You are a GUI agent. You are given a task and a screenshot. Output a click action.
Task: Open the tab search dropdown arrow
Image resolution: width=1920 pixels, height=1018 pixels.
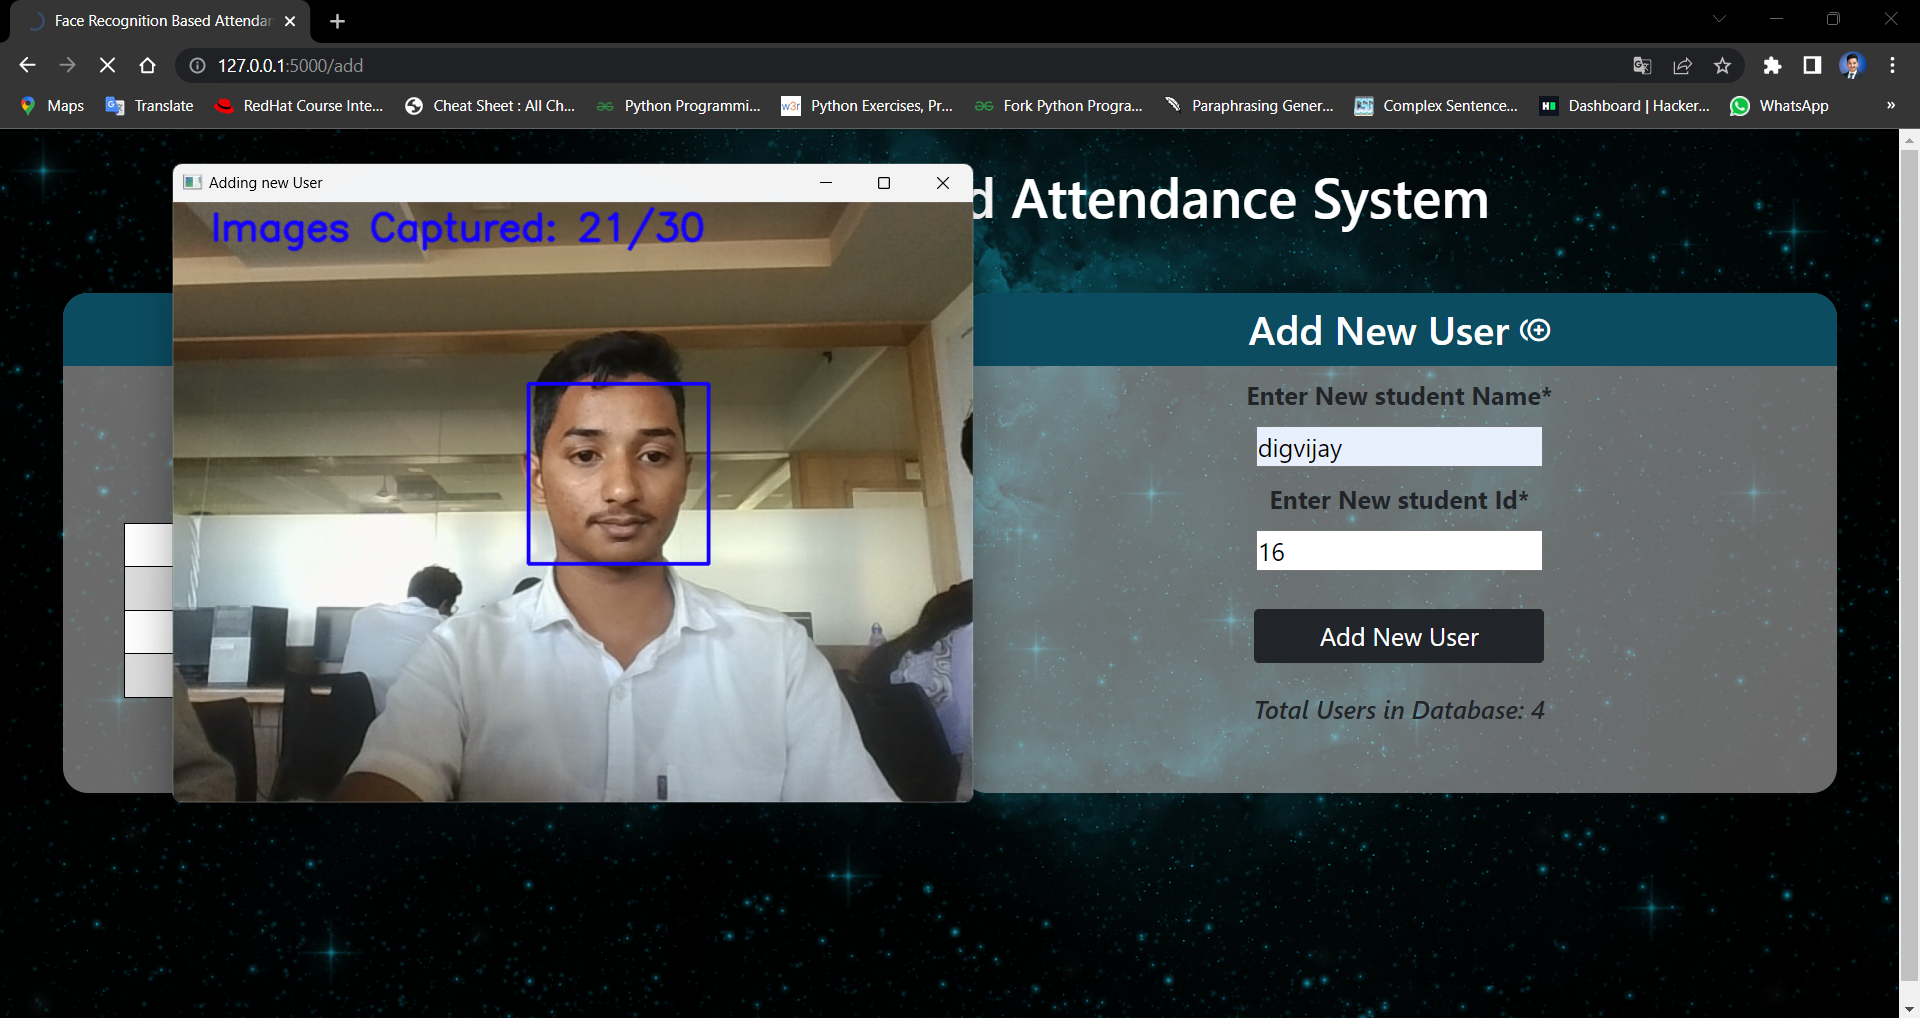(1719, 19)
